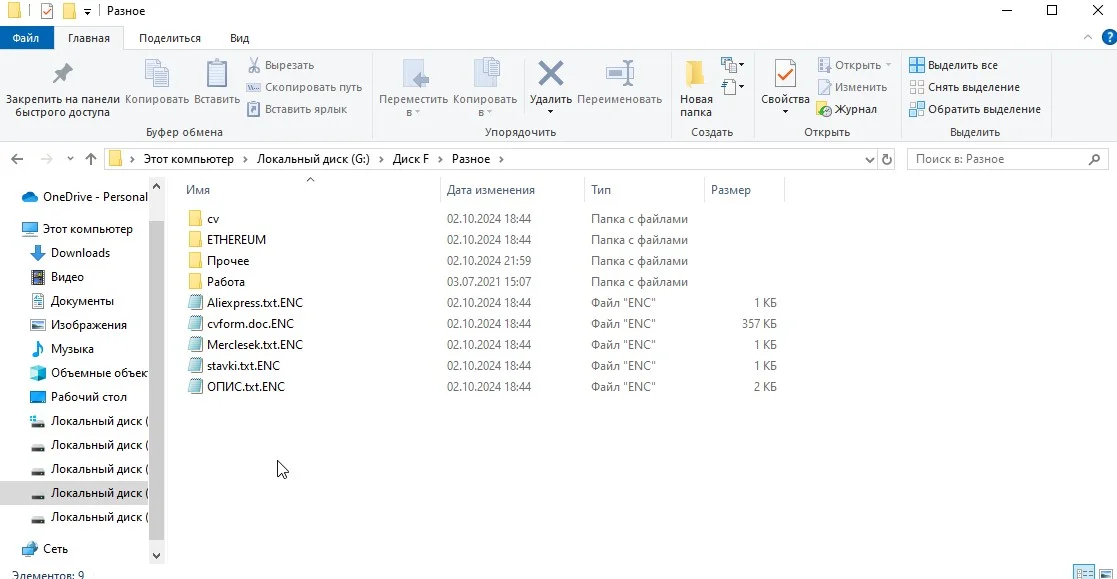Sort files by the Size column header
Viewport: 1117px width, 579px height.
pos(731,190)
